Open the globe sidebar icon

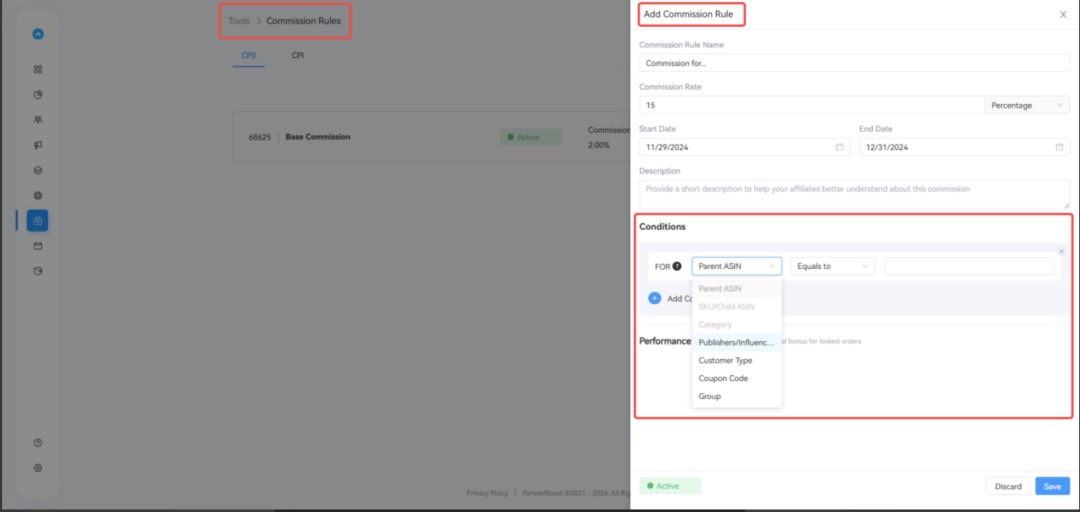click(x=38, y=196)
